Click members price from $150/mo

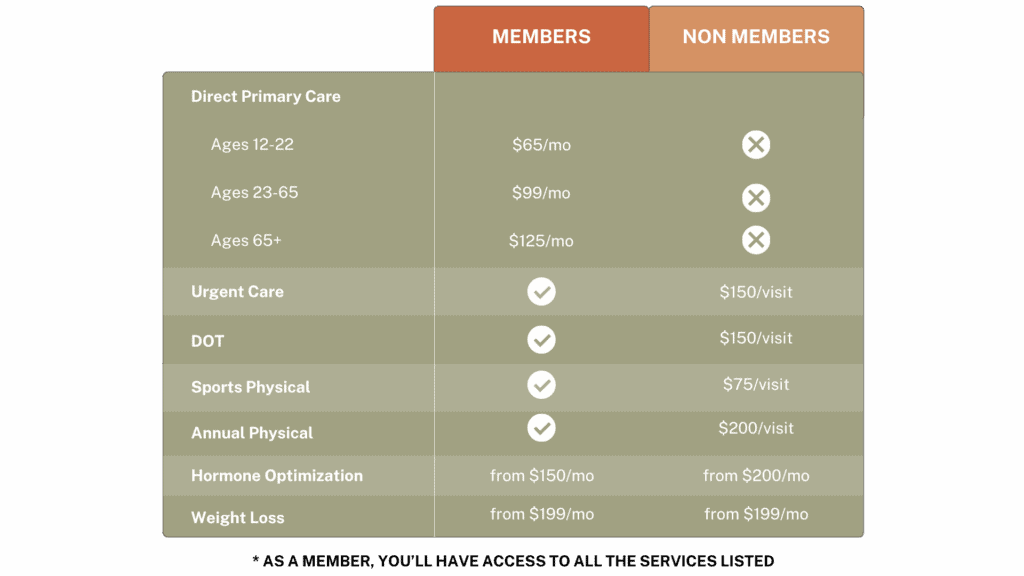[x=542, y=475]
